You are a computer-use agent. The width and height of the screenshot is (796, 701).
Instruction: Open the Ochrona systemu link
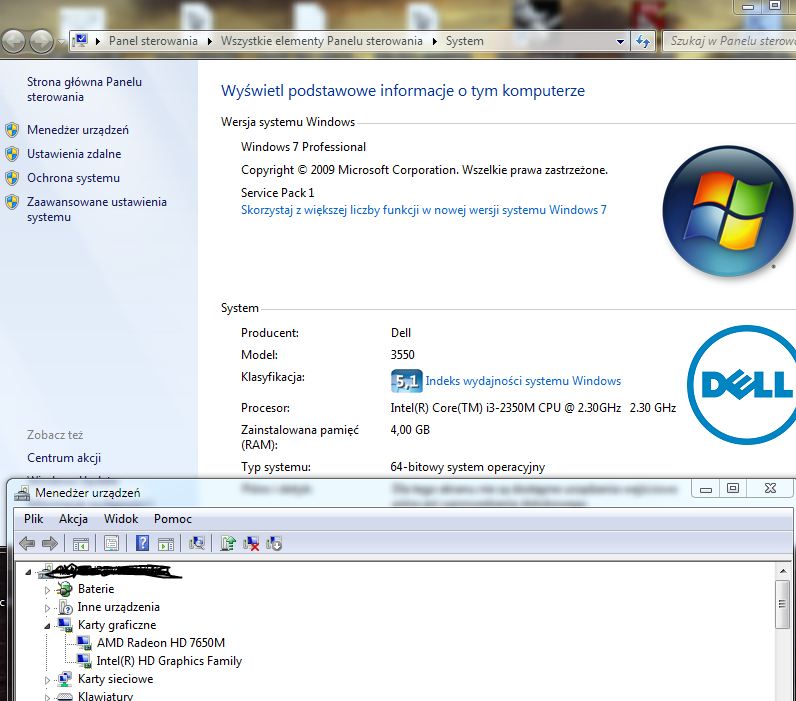[x=74, y=178]
